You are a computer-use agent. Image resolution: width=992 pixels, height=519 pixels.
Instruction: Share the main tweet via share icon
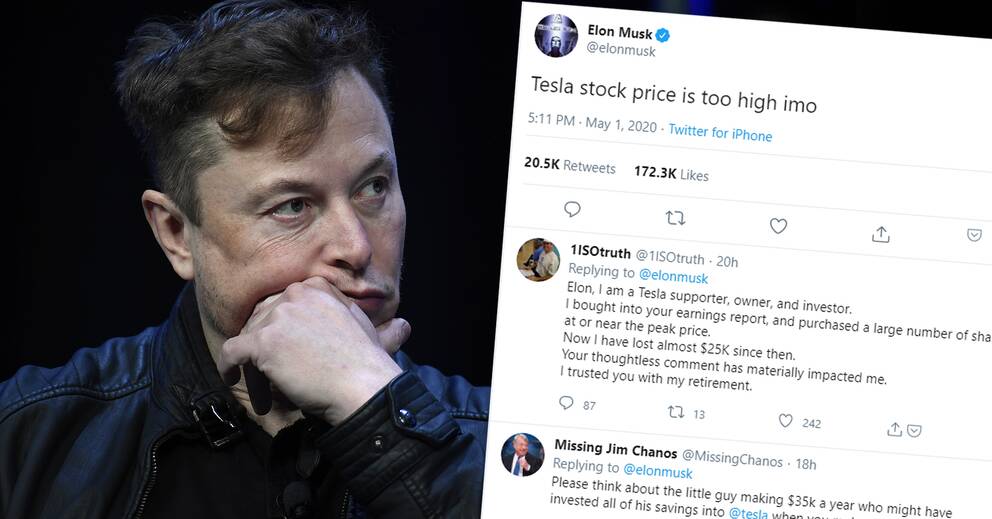click(x=881, y=233)
